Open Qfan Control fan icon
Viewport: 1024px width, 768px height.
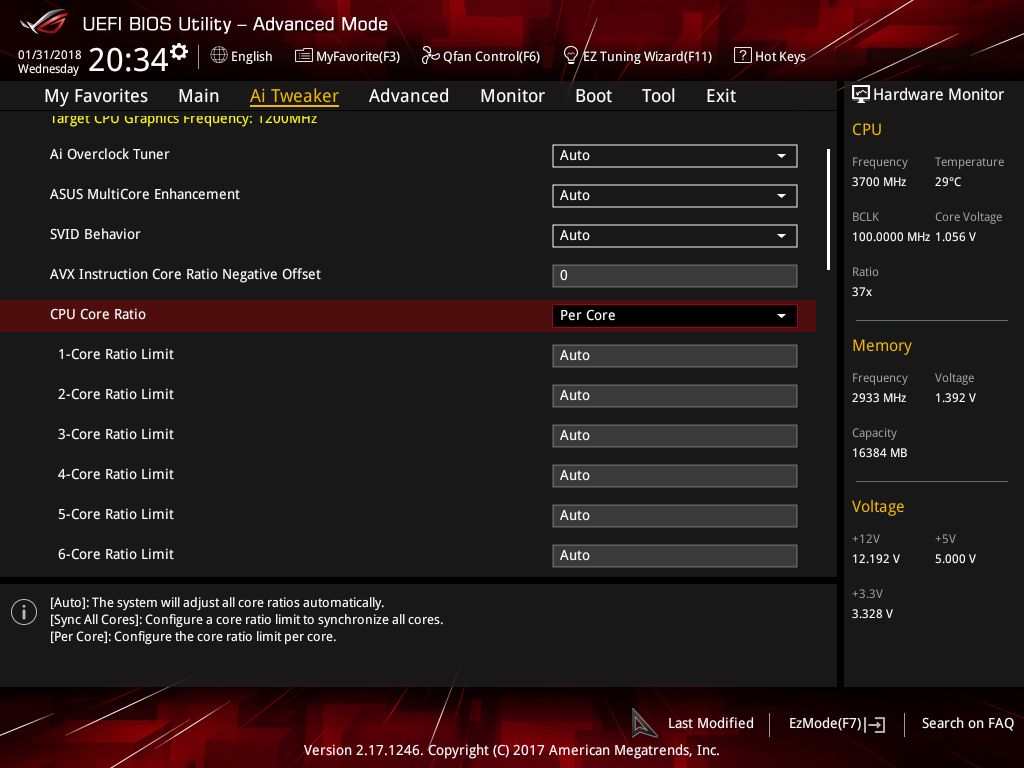(430, 56)
